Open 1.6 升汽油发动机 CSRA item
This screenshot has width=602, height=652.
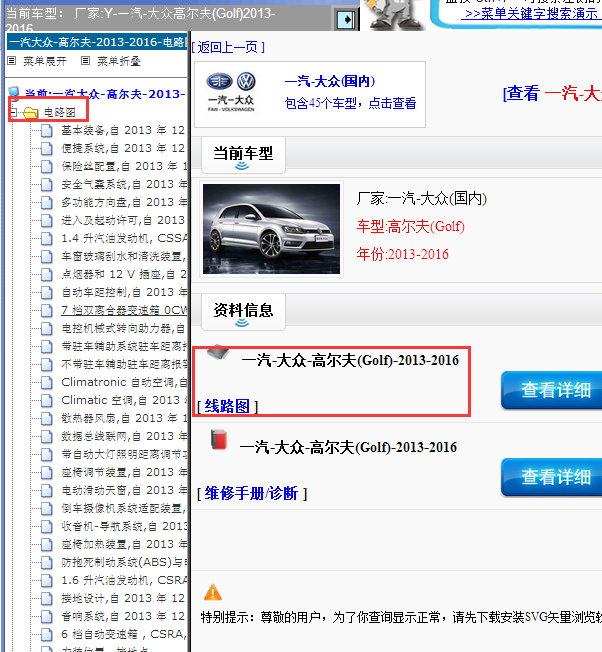(124, 580)
